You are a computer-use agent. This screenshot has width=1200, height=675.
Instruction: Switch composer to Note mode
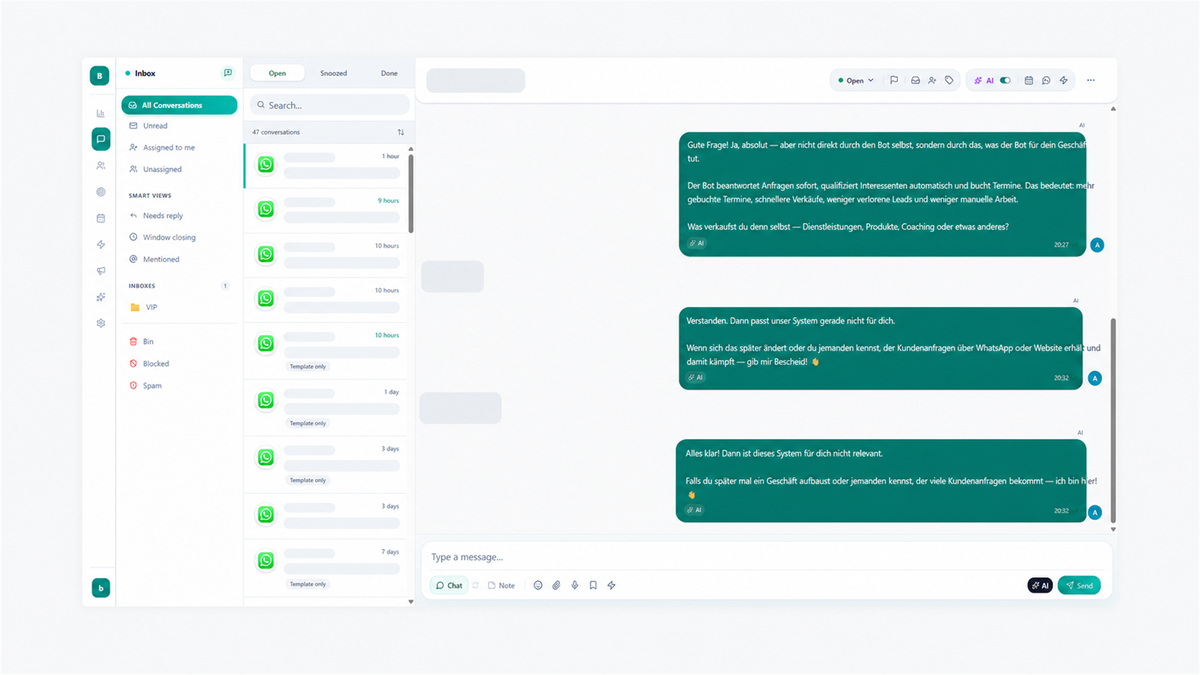(501, 585)
